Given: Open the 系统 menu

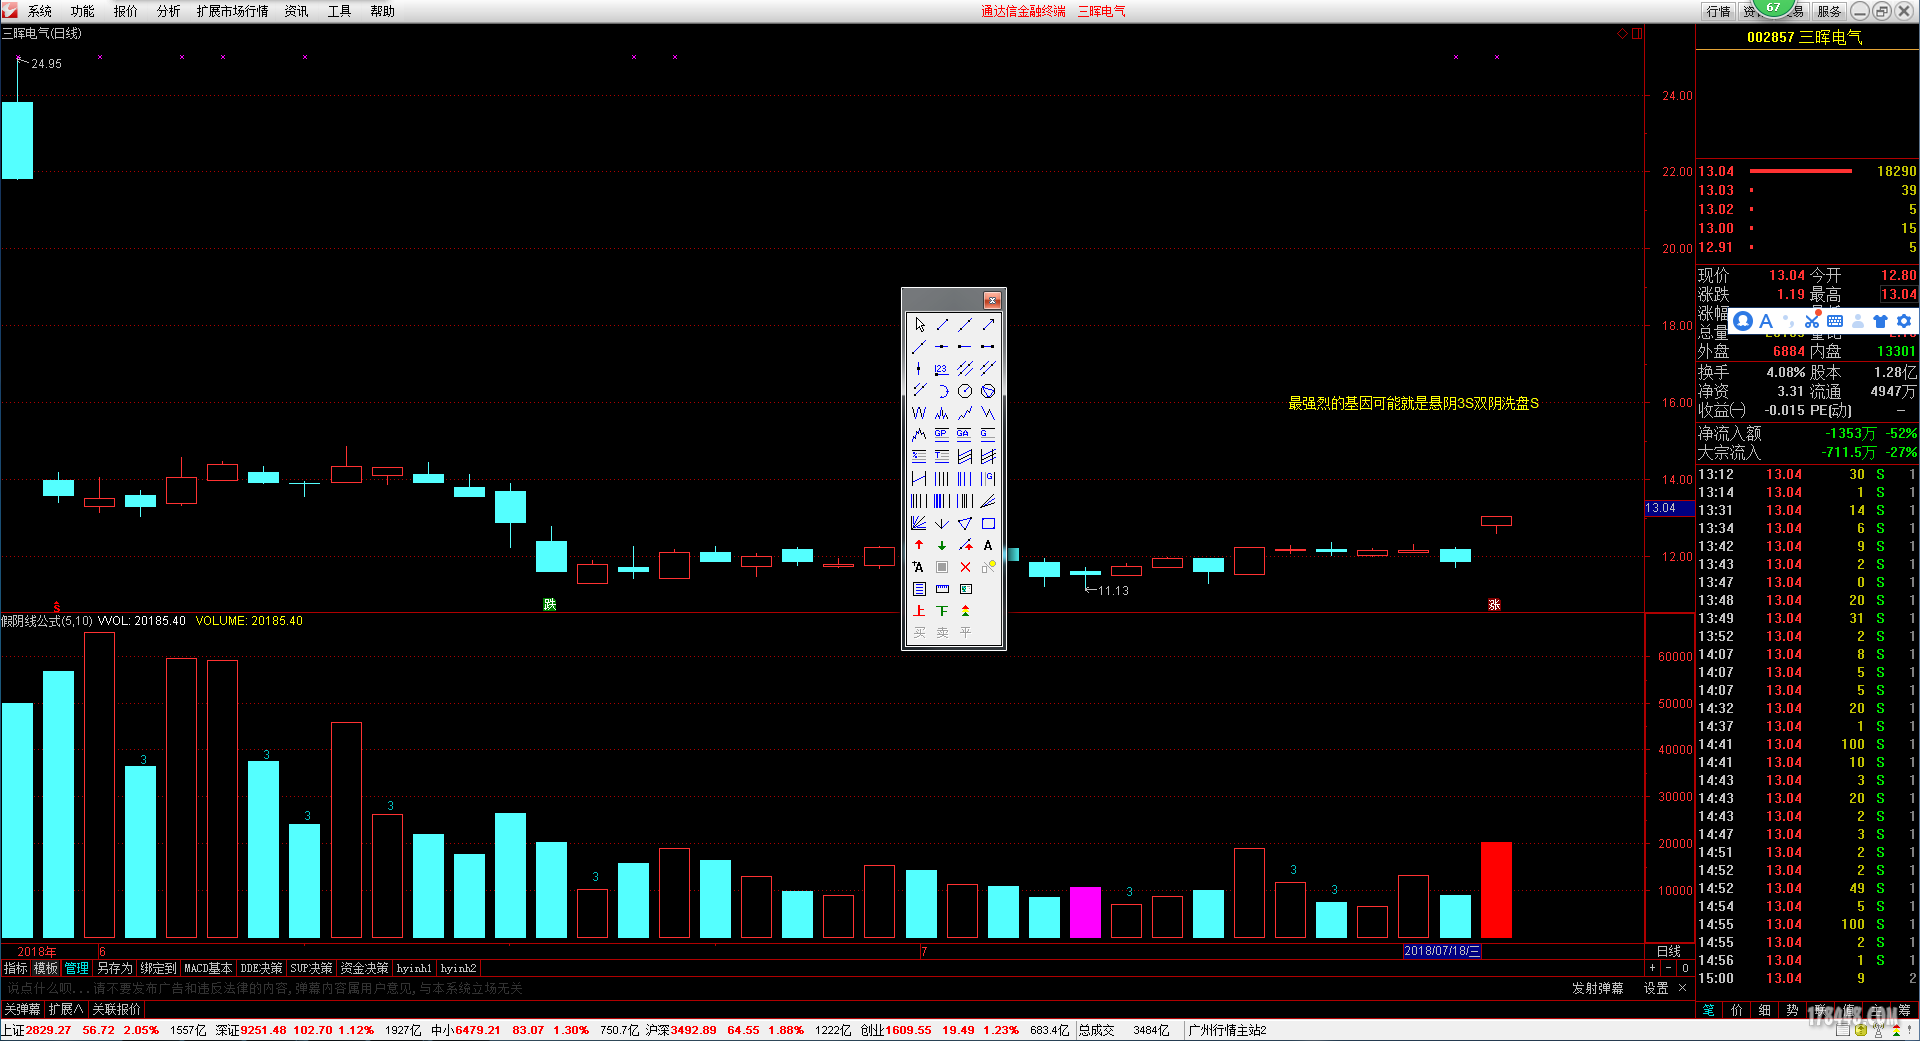Looking at the screenshot, I should 39,11.
